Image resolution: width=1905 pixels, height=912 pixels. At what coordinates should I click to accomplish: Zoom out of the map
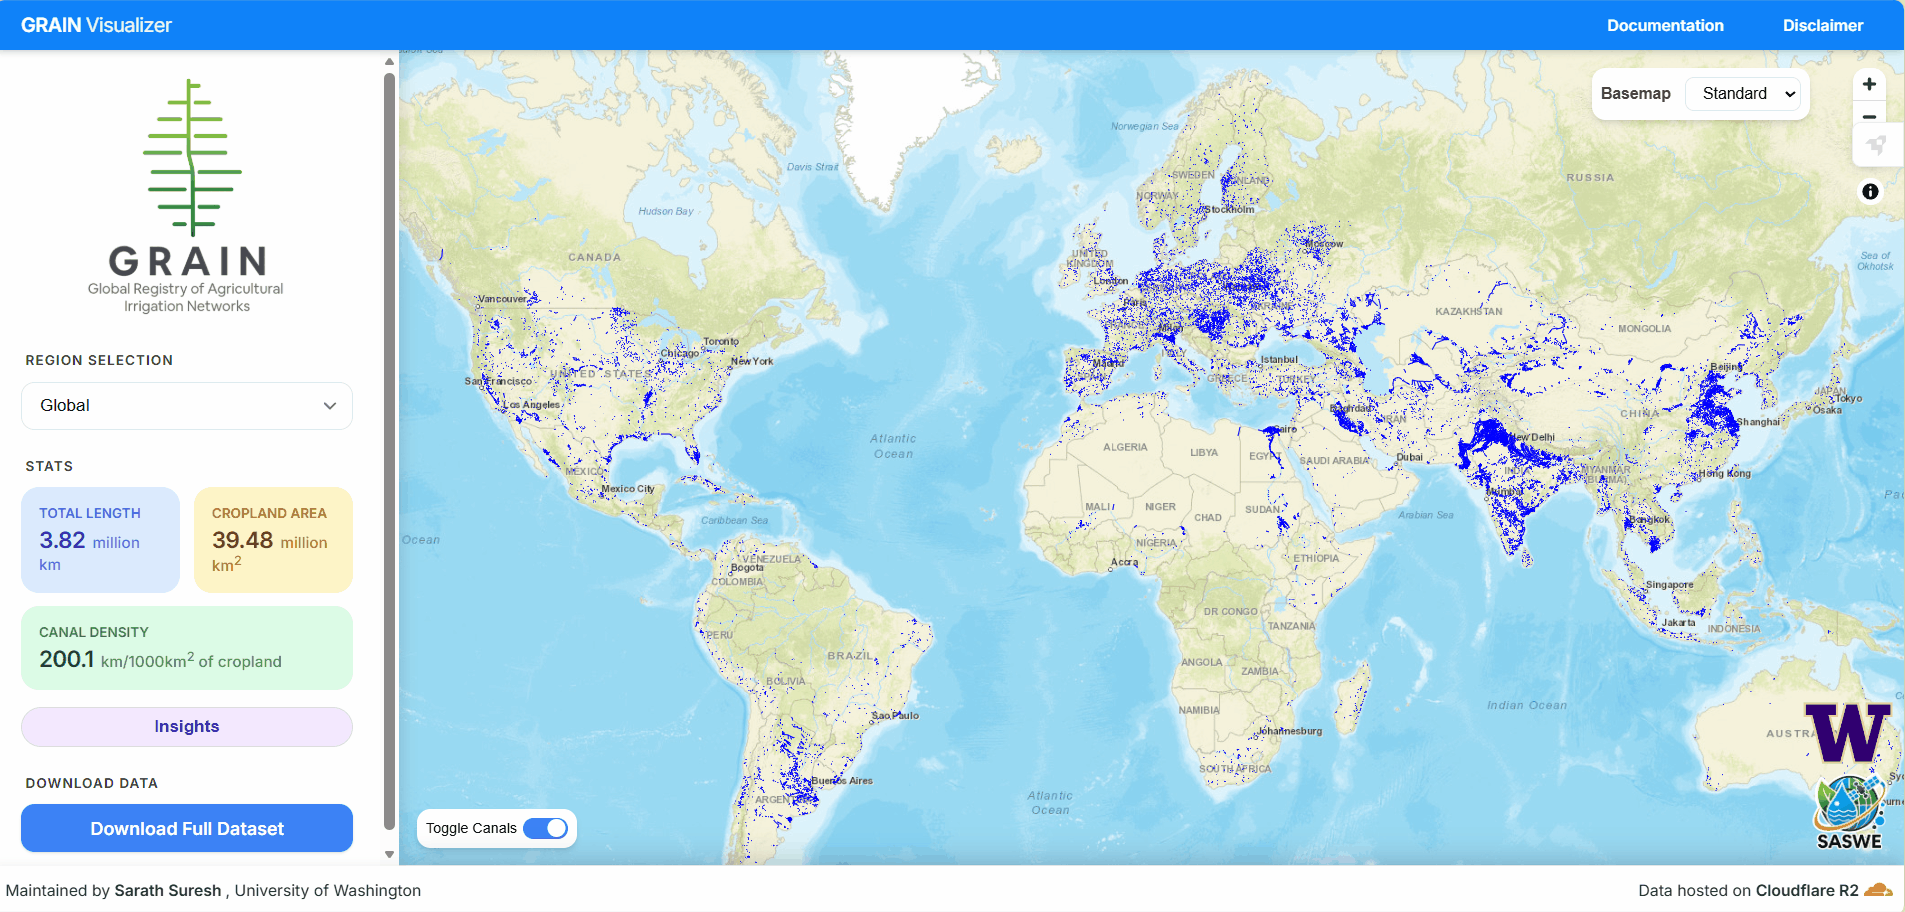1869,117
